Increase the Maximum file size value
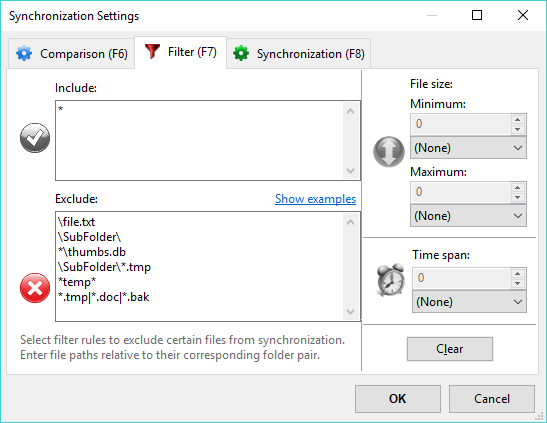 pos(518,188)
